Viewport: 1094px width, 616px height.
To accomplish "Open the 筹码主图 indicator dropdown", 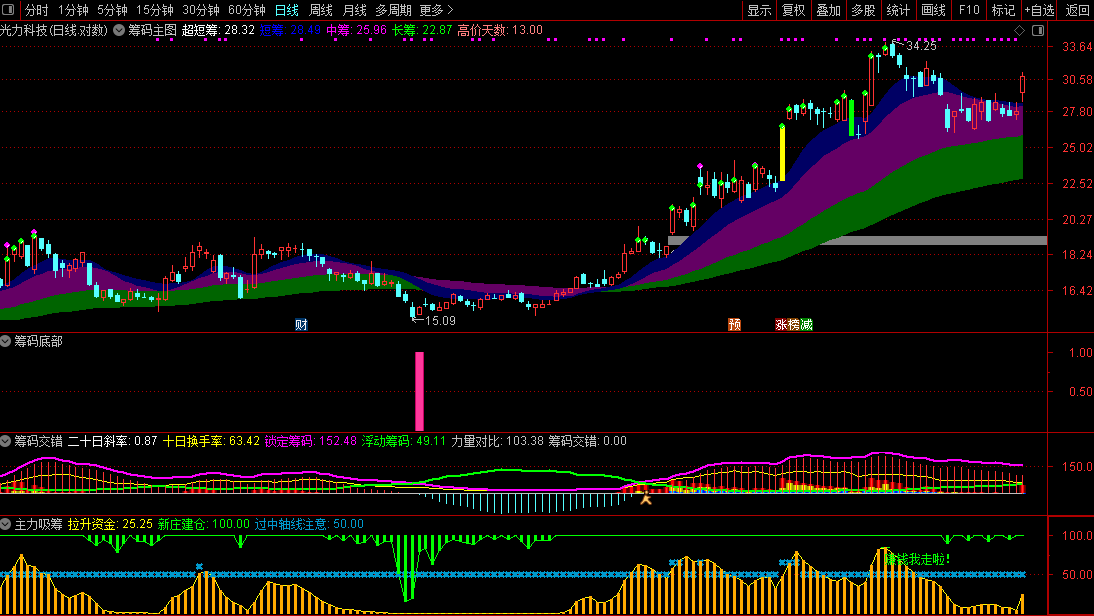I will pos(120,30).
